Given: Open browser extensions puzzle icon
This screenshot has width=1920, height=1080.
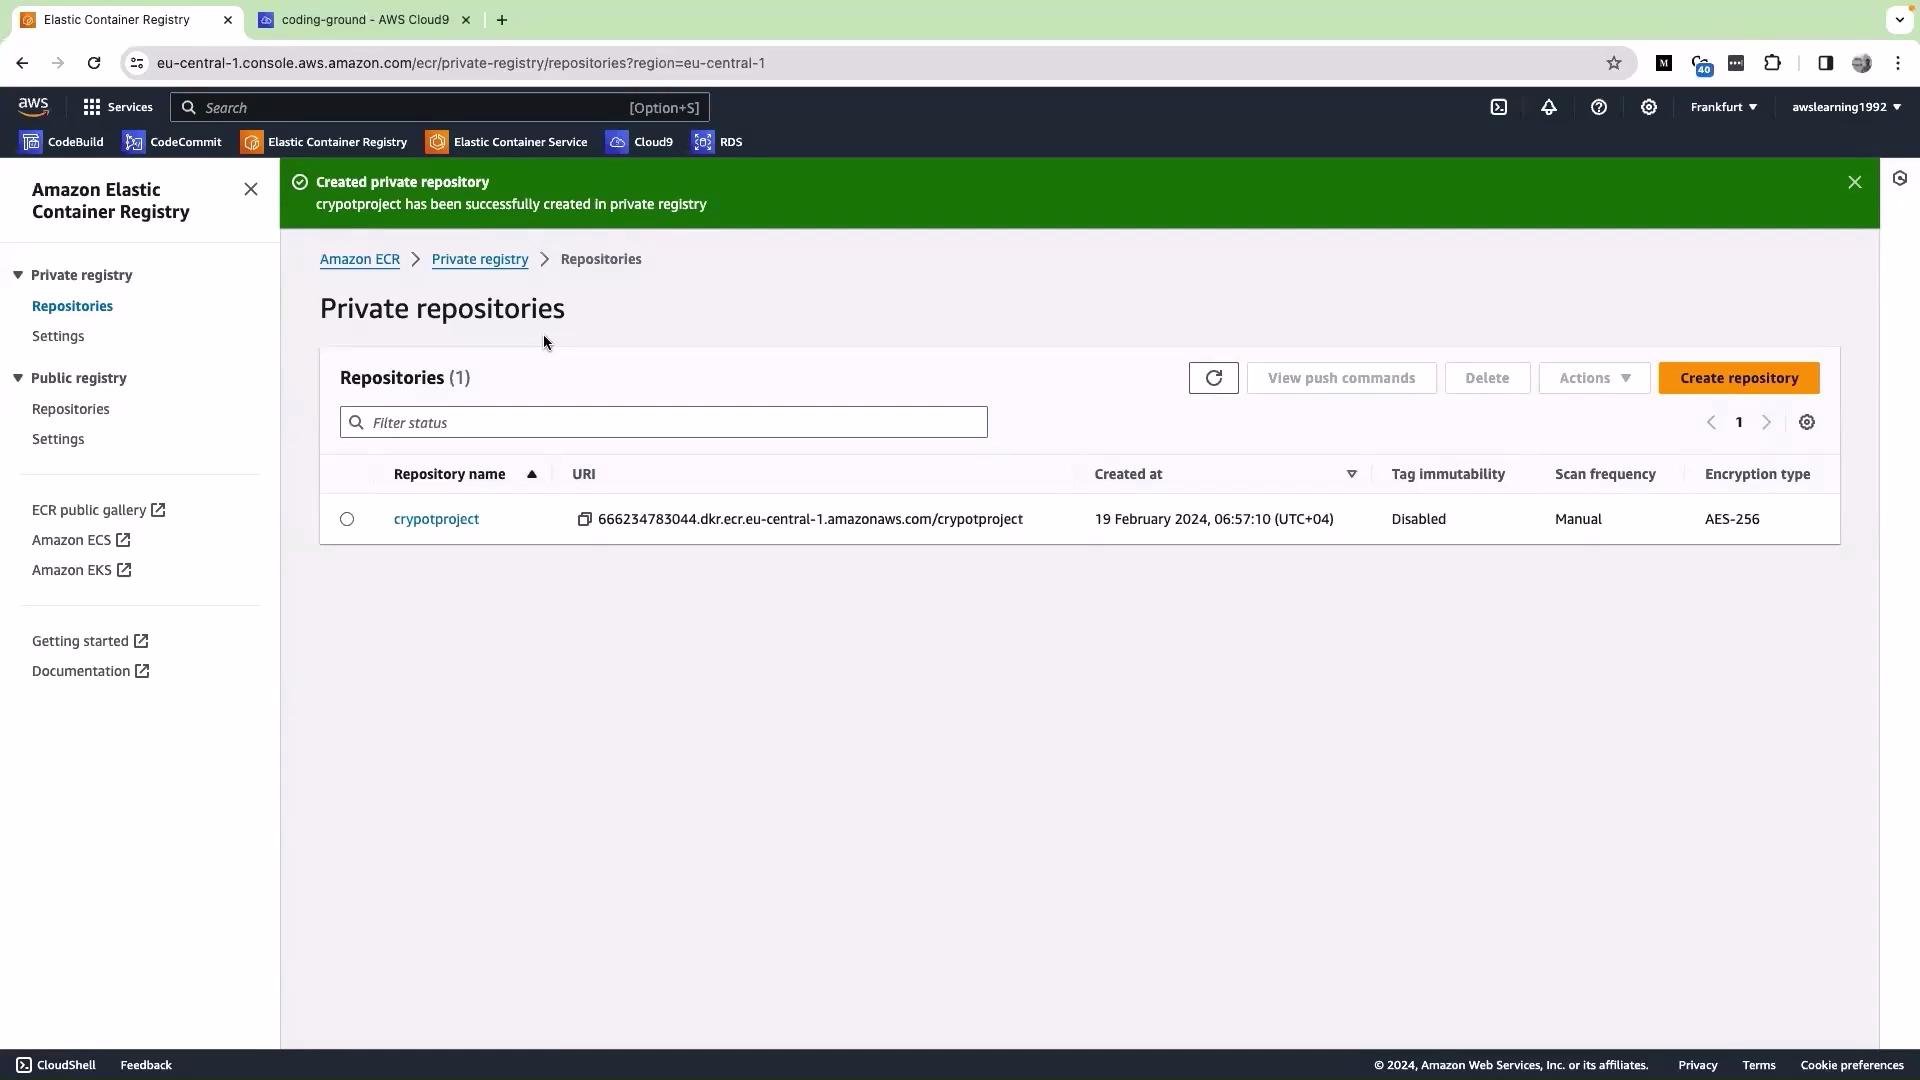Looking at the screenshot, I should [1772, 63].
